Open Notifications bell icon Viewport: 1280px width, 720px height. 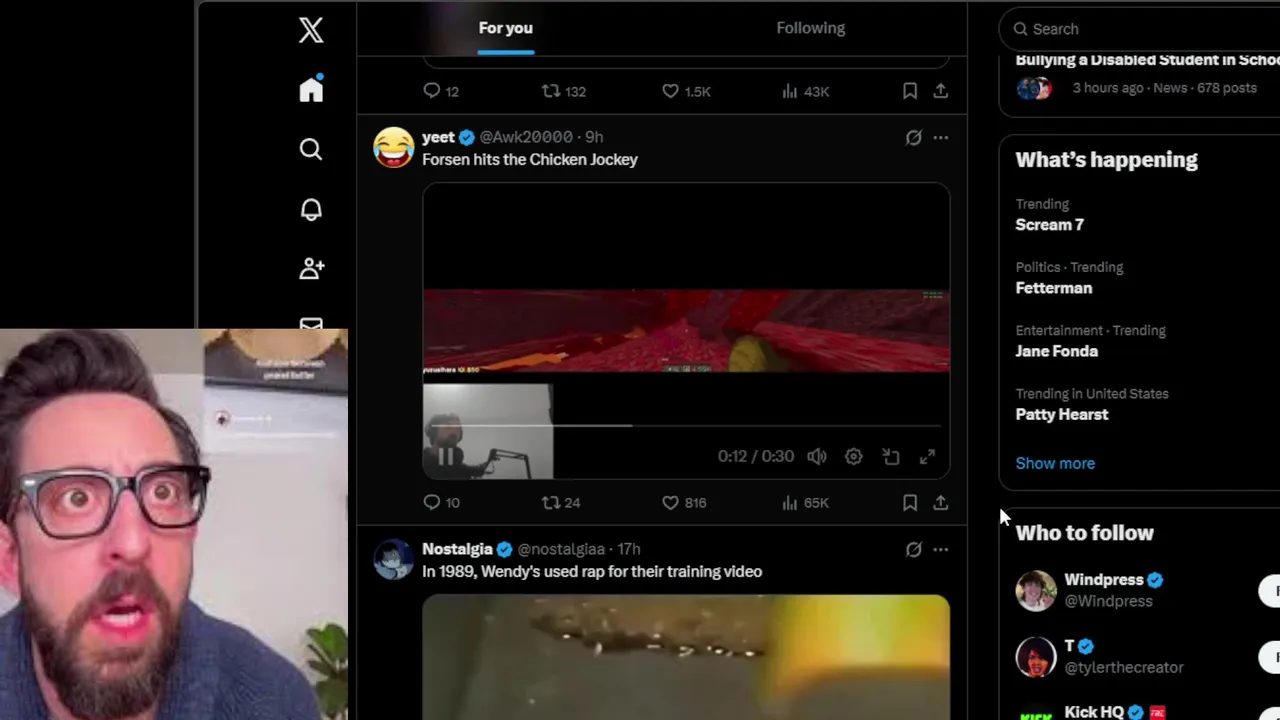[311, 209]
